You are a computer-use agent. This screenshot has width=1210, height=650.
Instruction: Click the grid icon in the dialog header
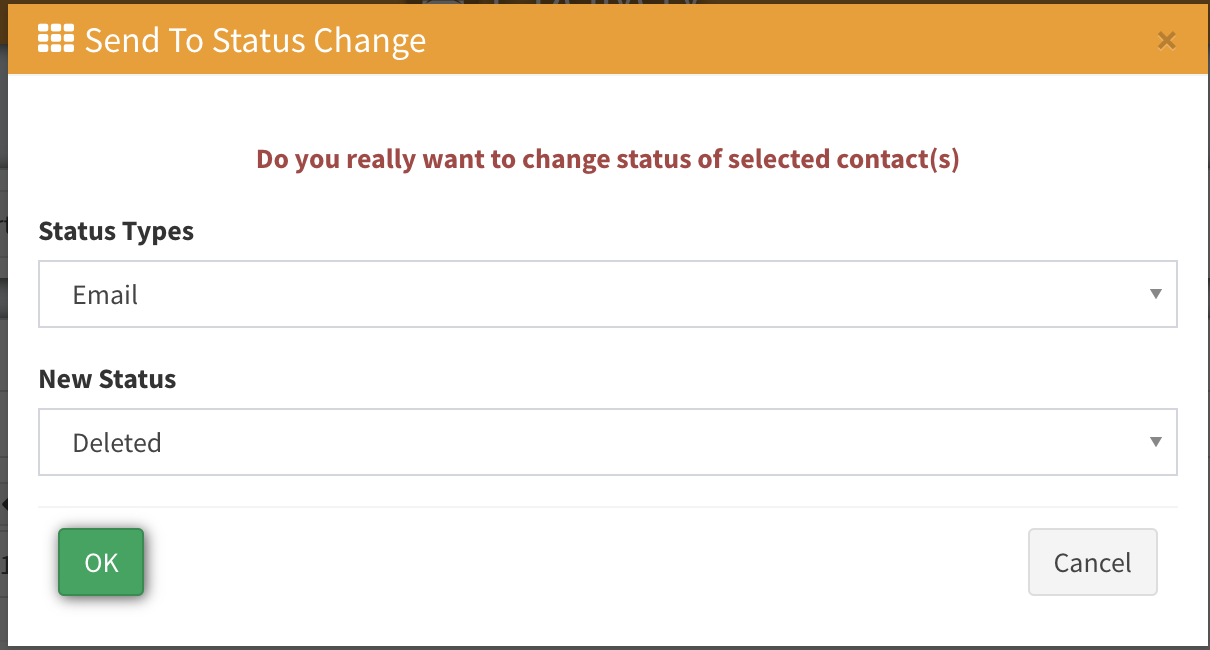56,40
